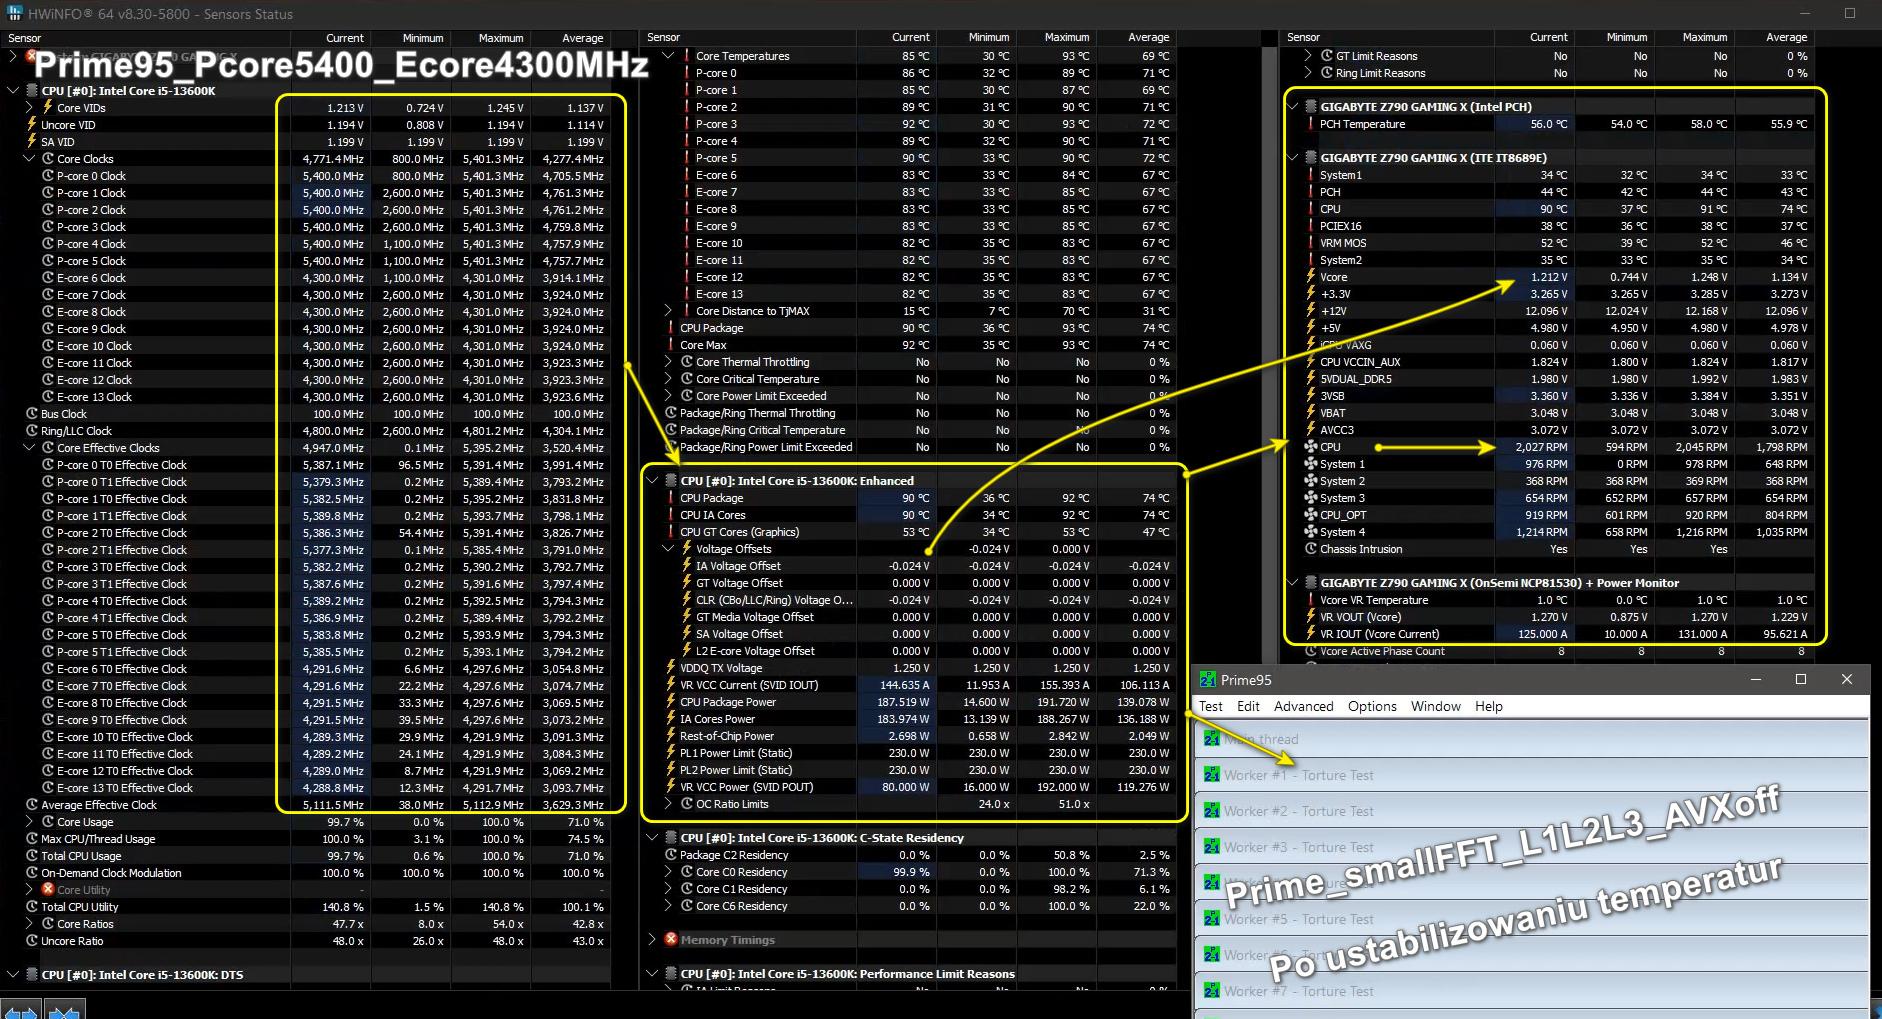The height and width of the screenshot is (1019, 1882).
Task: Click the red X icon beside Memory Timings
Action: point(671,940)
